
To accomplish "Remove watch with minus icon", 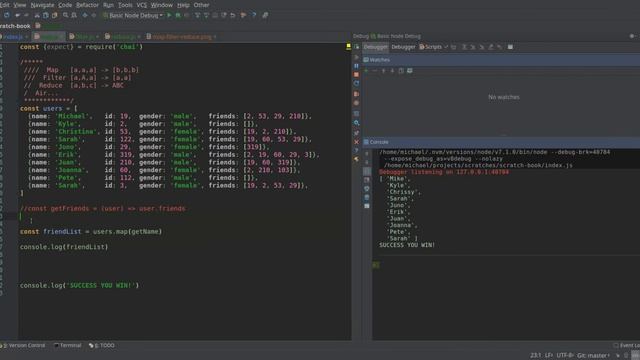I will tap(375, 71).
